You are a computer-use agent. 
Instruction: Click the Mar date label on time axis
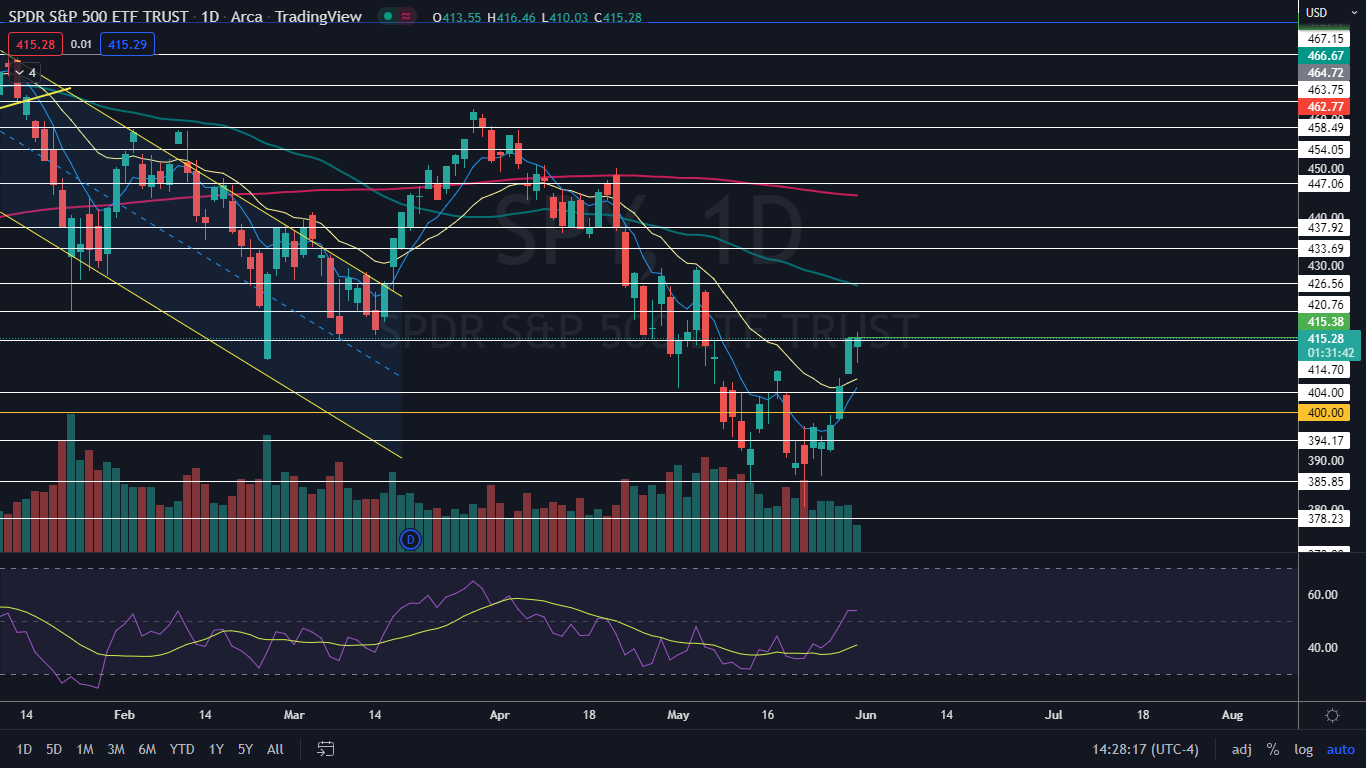click(295, 715)
